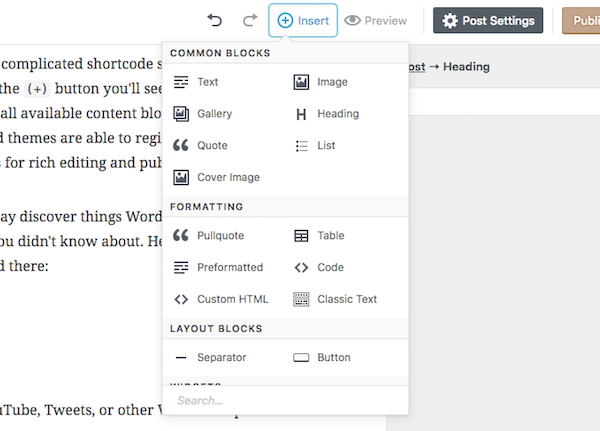Add a Custom HTML block
The width and height of the screenshot is (600, 431).
click(x=220, y=299)
